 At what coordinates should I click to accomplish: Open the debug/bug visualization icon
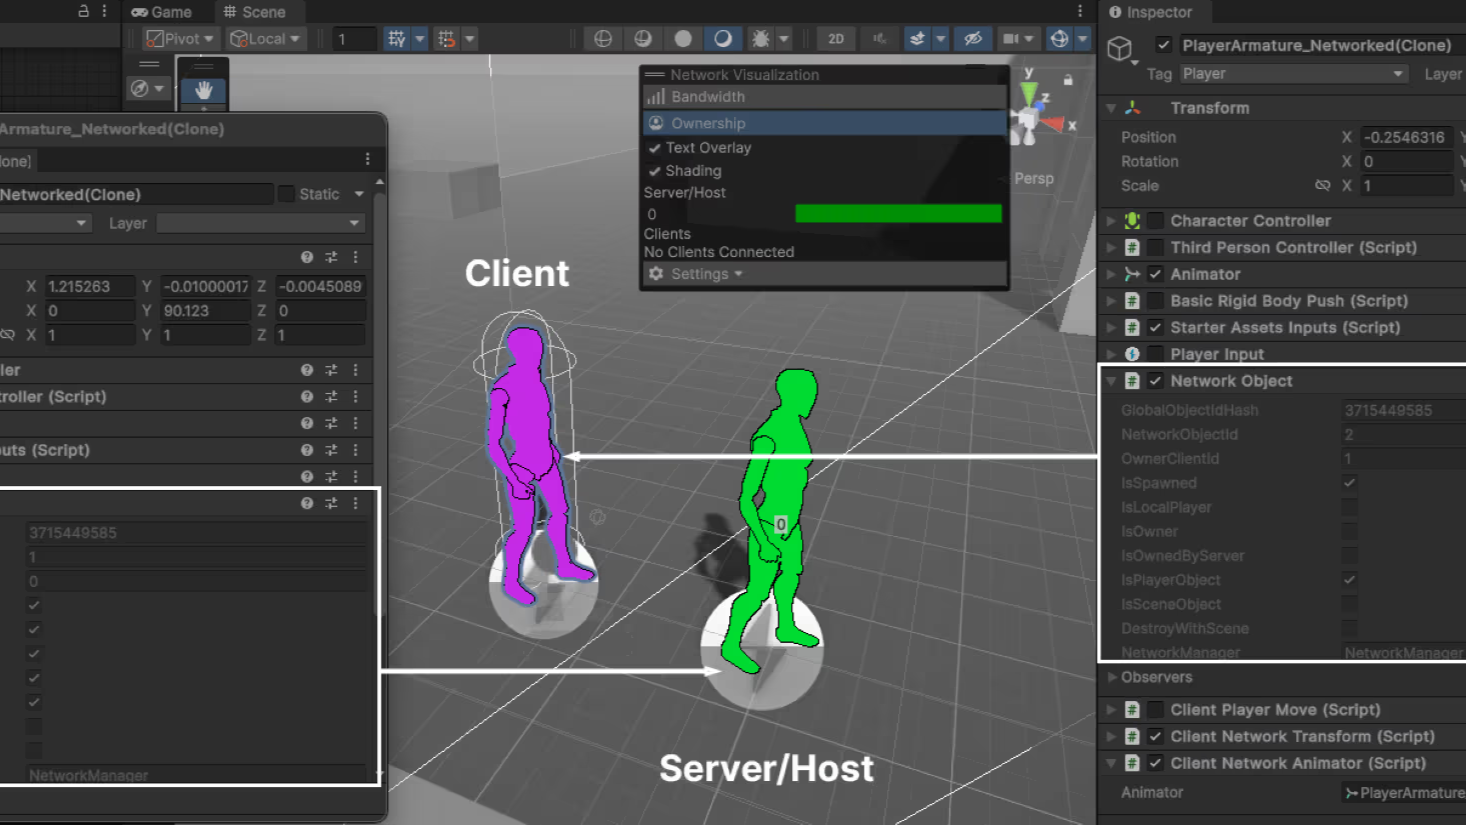tap(760, 39)
